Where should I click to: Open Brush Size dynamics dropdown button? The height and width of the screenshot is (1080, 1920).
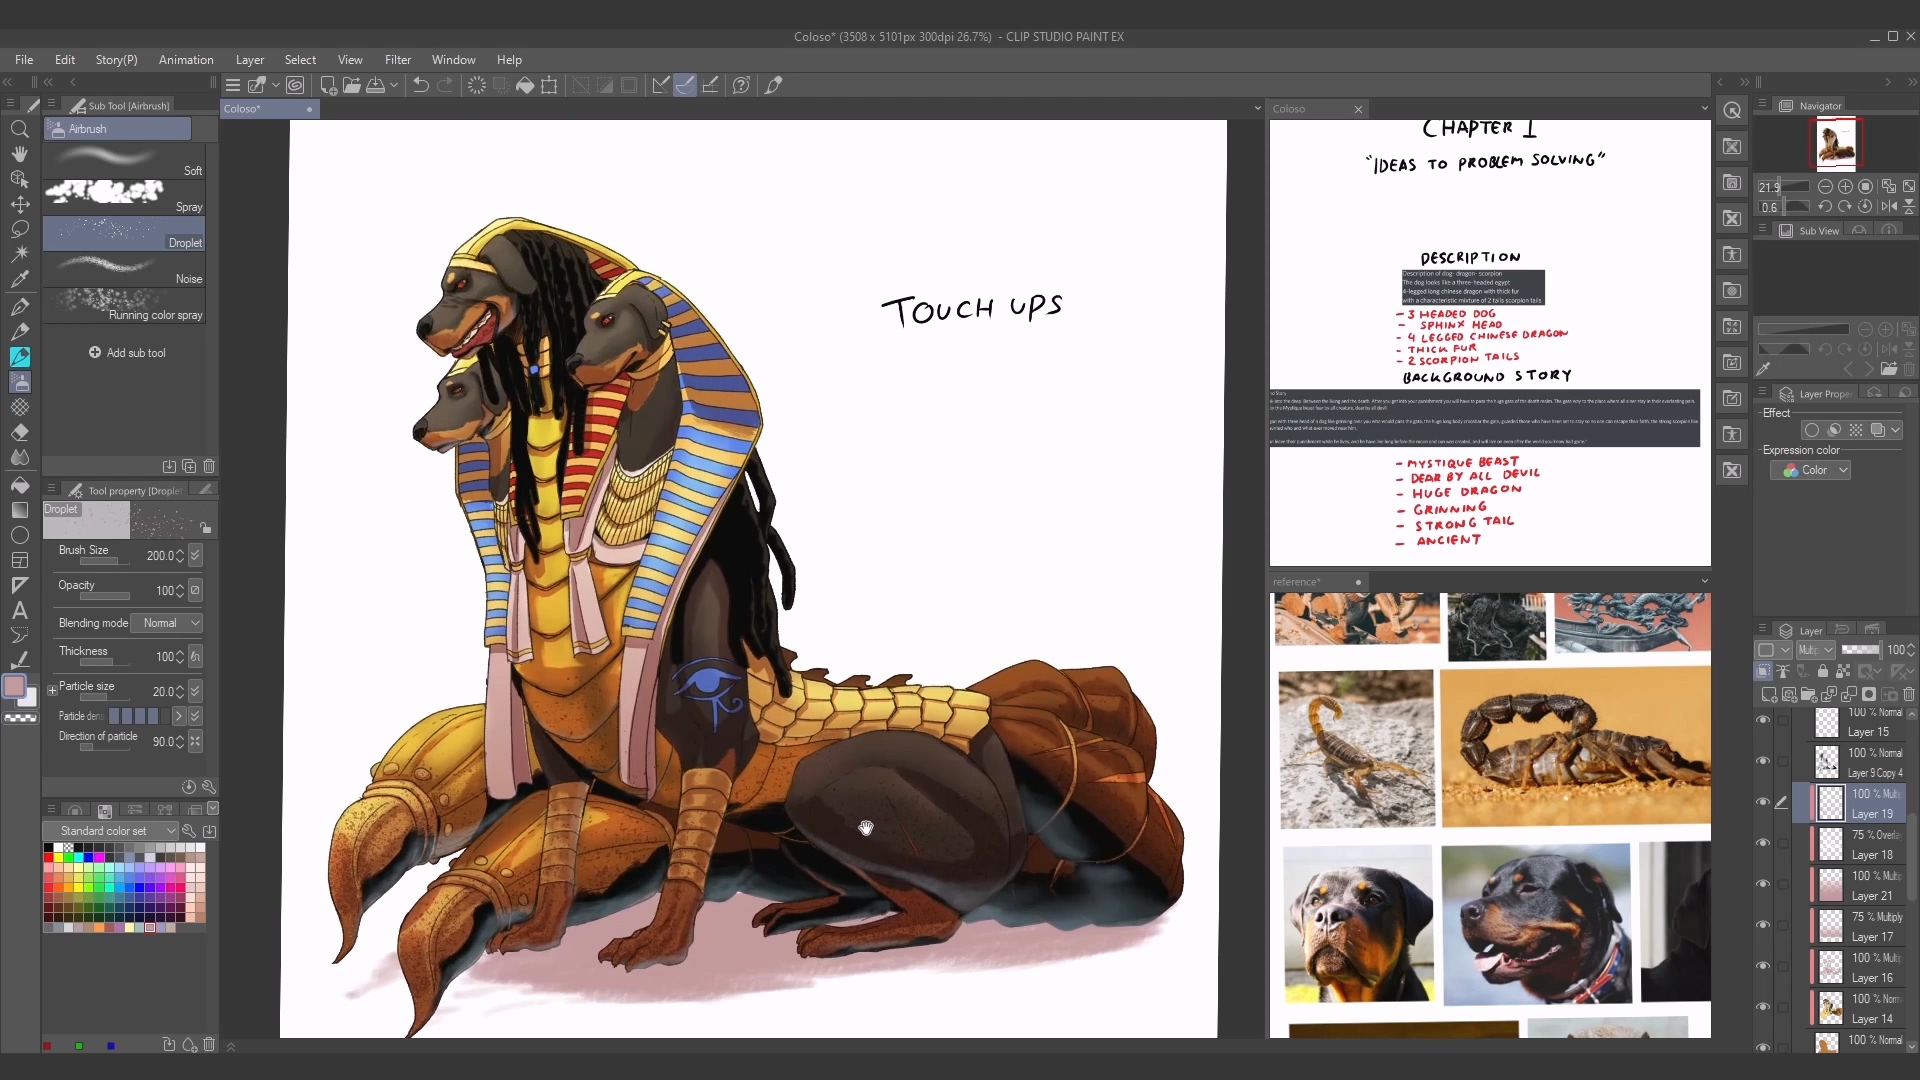[x=195, y=556]
